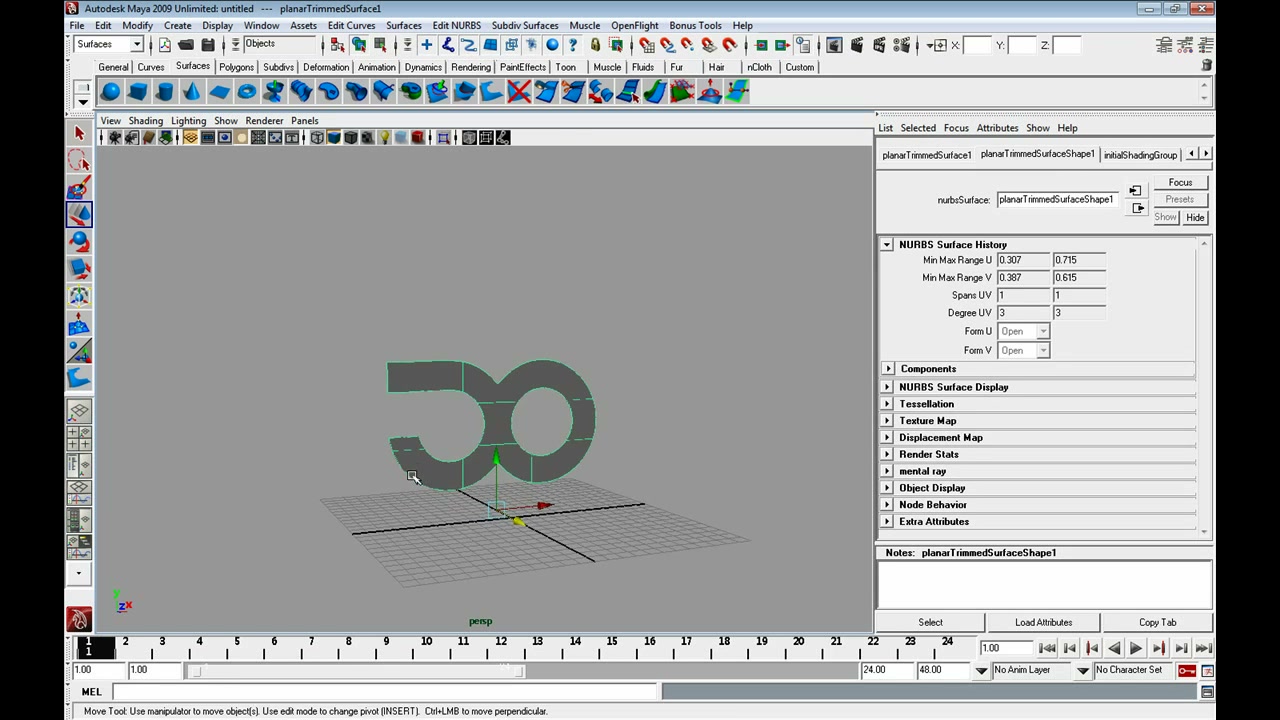Expand the Texture Map section

tap(887, 421)
